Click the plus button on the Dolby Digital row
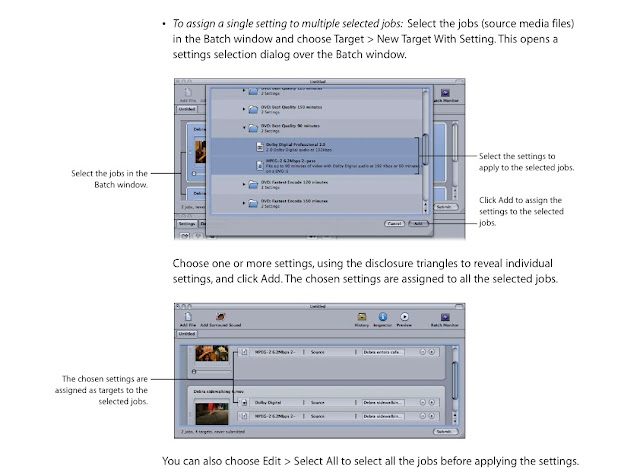 (x=431, y=402)
